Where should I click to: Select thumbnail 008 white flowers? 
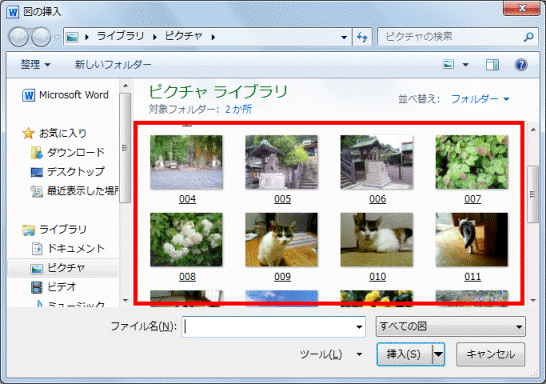point(187,240)
